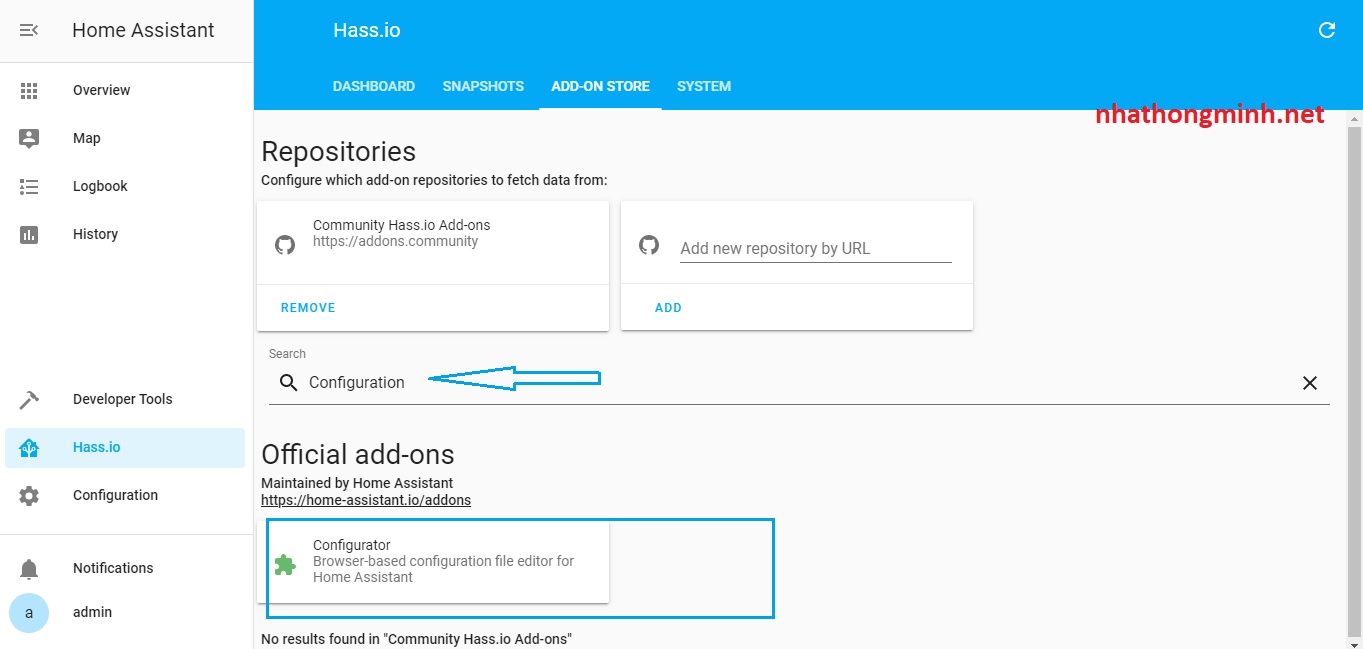This screenshot has width=1363, height=649.
Task: Click the ADD repository button
Action: pos(668,308)
